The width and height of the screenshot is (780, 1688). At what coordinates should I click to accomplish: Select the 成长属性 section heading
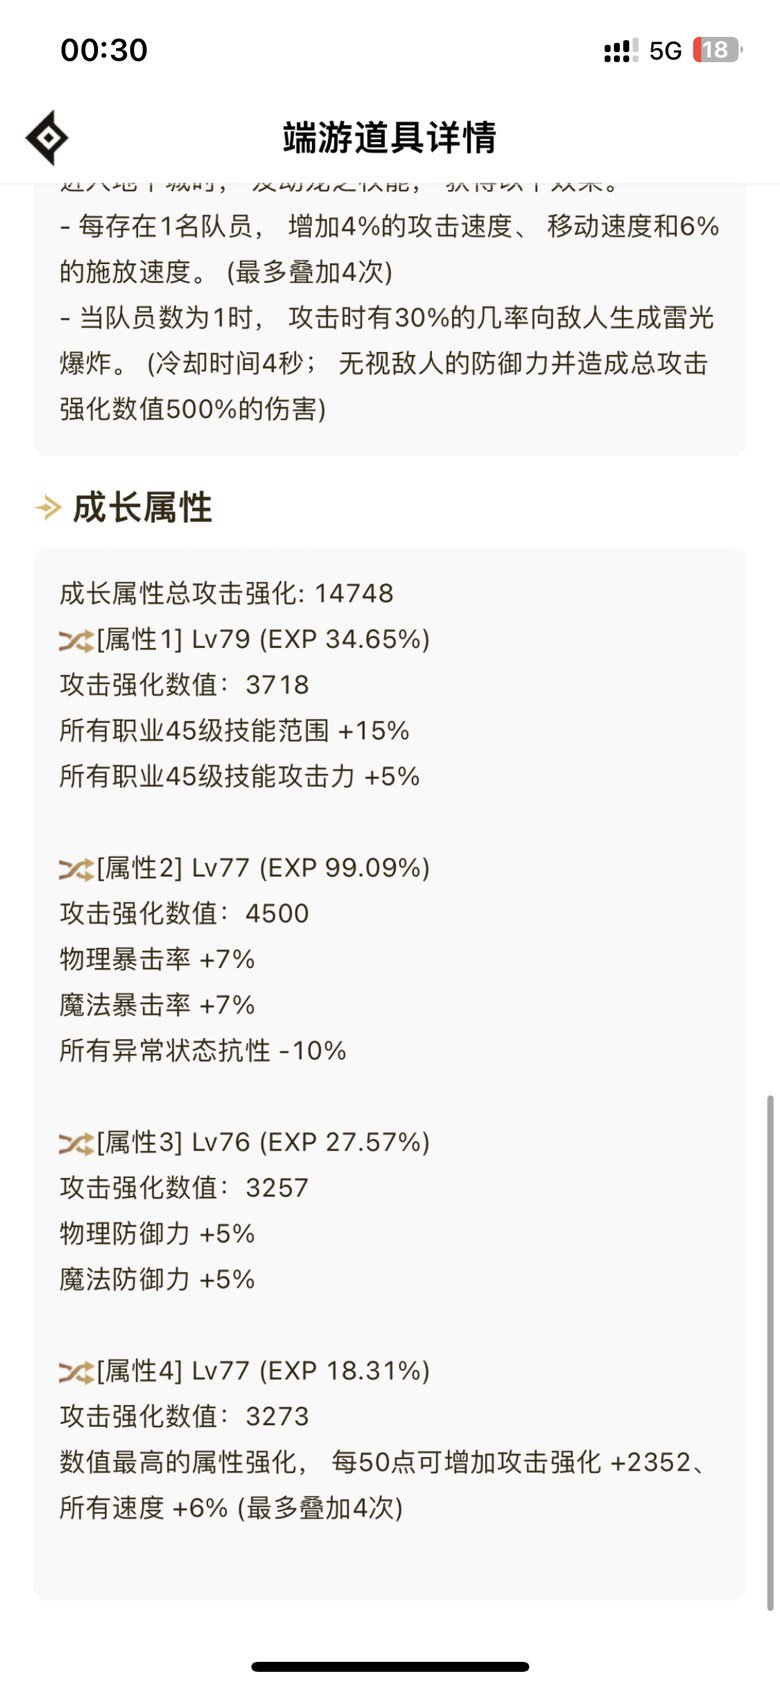[x=142, y=508]
